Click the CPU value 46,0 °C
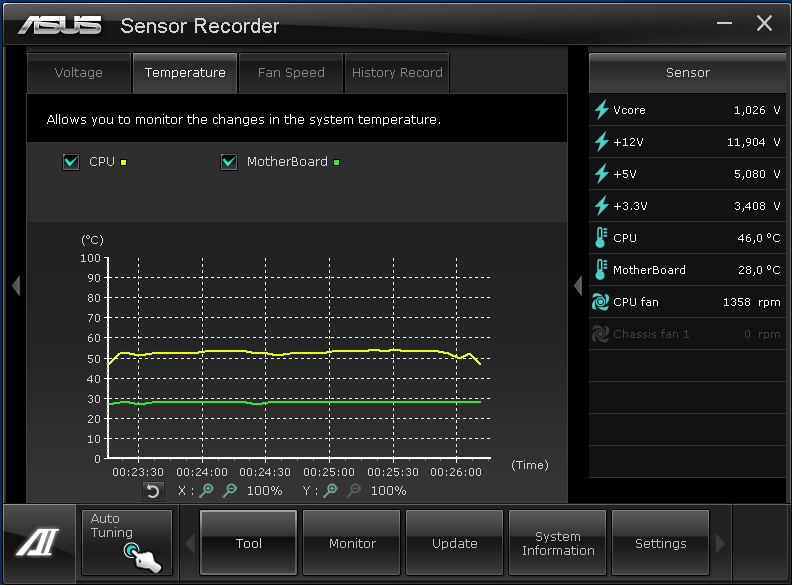This screenshot has width=792, height=585. 759,237
